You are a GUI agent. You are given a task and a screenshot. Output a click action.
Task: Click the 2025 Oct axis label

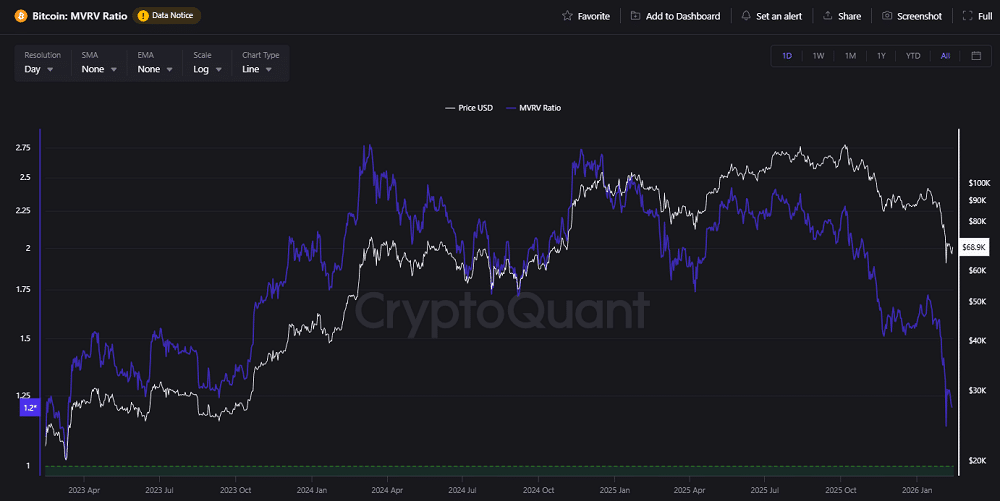840,490
